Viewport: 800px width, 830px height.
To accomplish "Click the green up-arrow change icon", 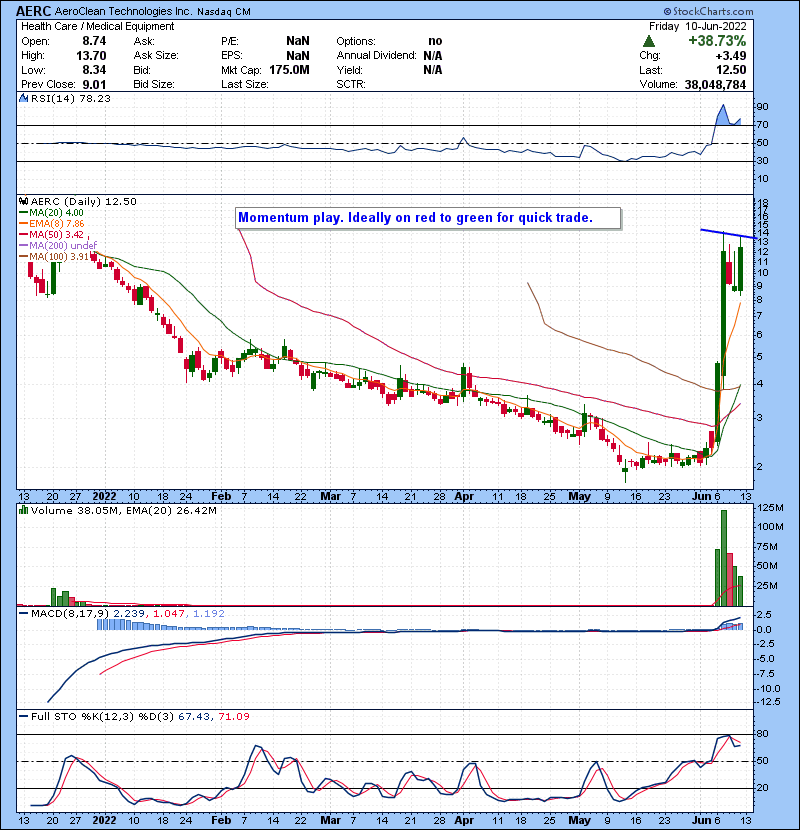I will (649, 41).
